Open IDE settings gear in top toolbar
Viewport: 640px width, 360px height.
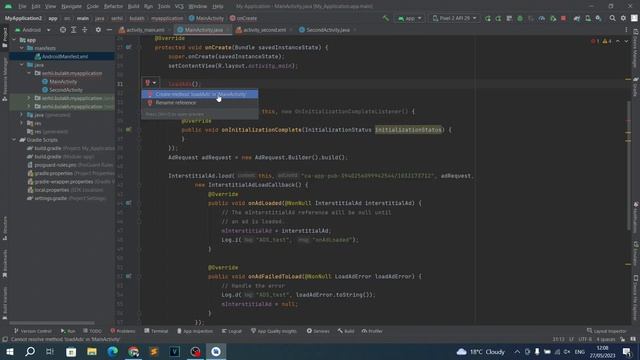pyautogui.click(x=623, y=18)
